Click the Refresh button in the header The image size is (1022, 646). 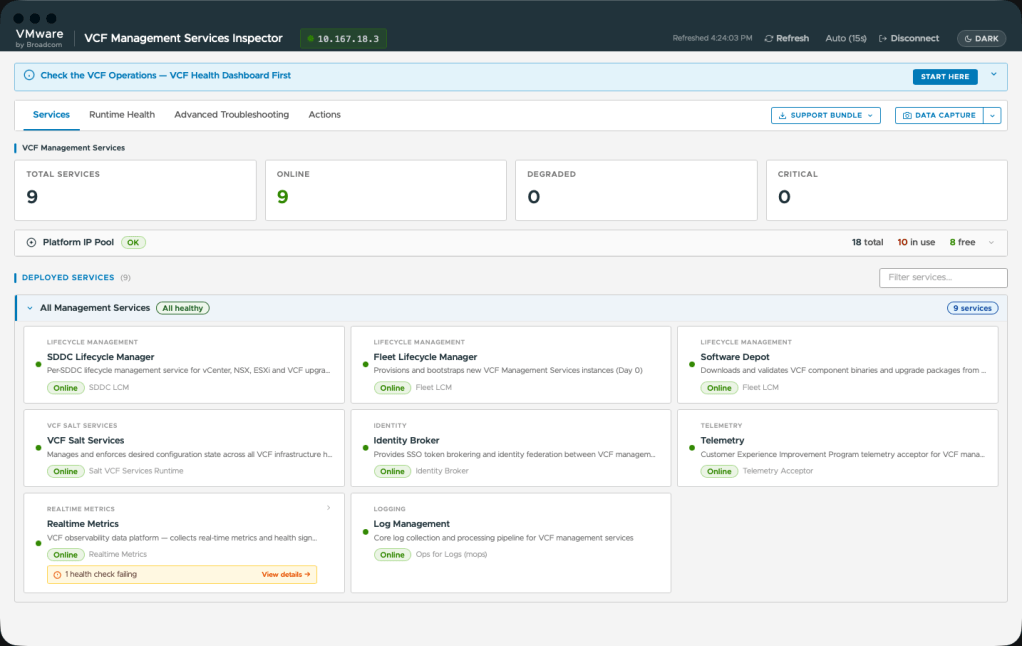click(787, 38)
